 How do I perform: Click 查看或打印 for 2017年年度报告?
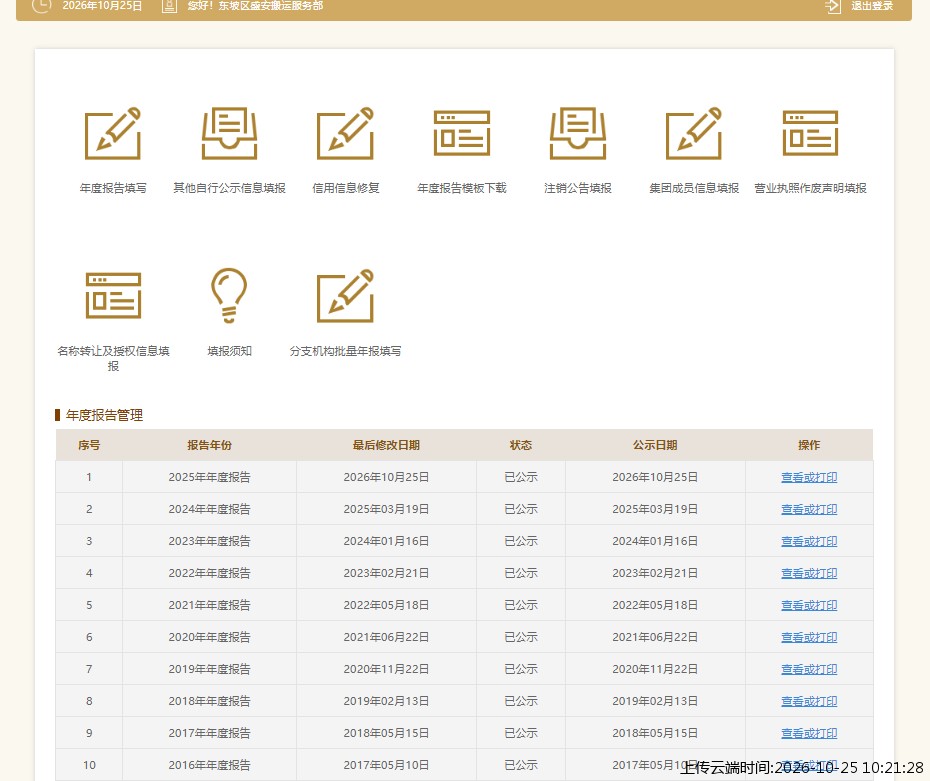tap(809, 734)
